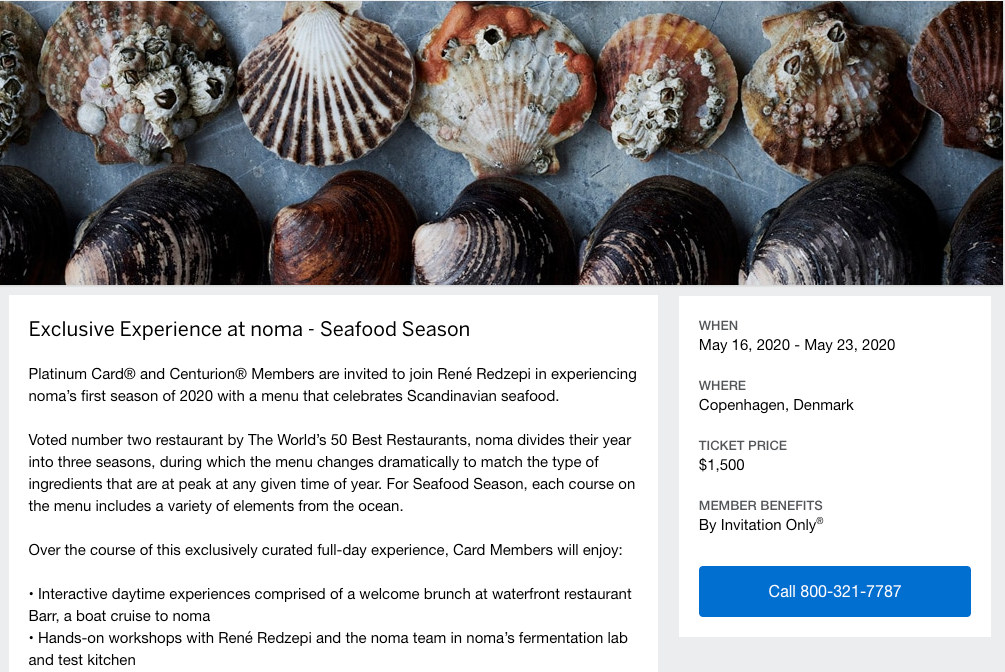Click the registered mark after Invitation Only
This screenshot has width=1005, height=672.
coord(820,521)
